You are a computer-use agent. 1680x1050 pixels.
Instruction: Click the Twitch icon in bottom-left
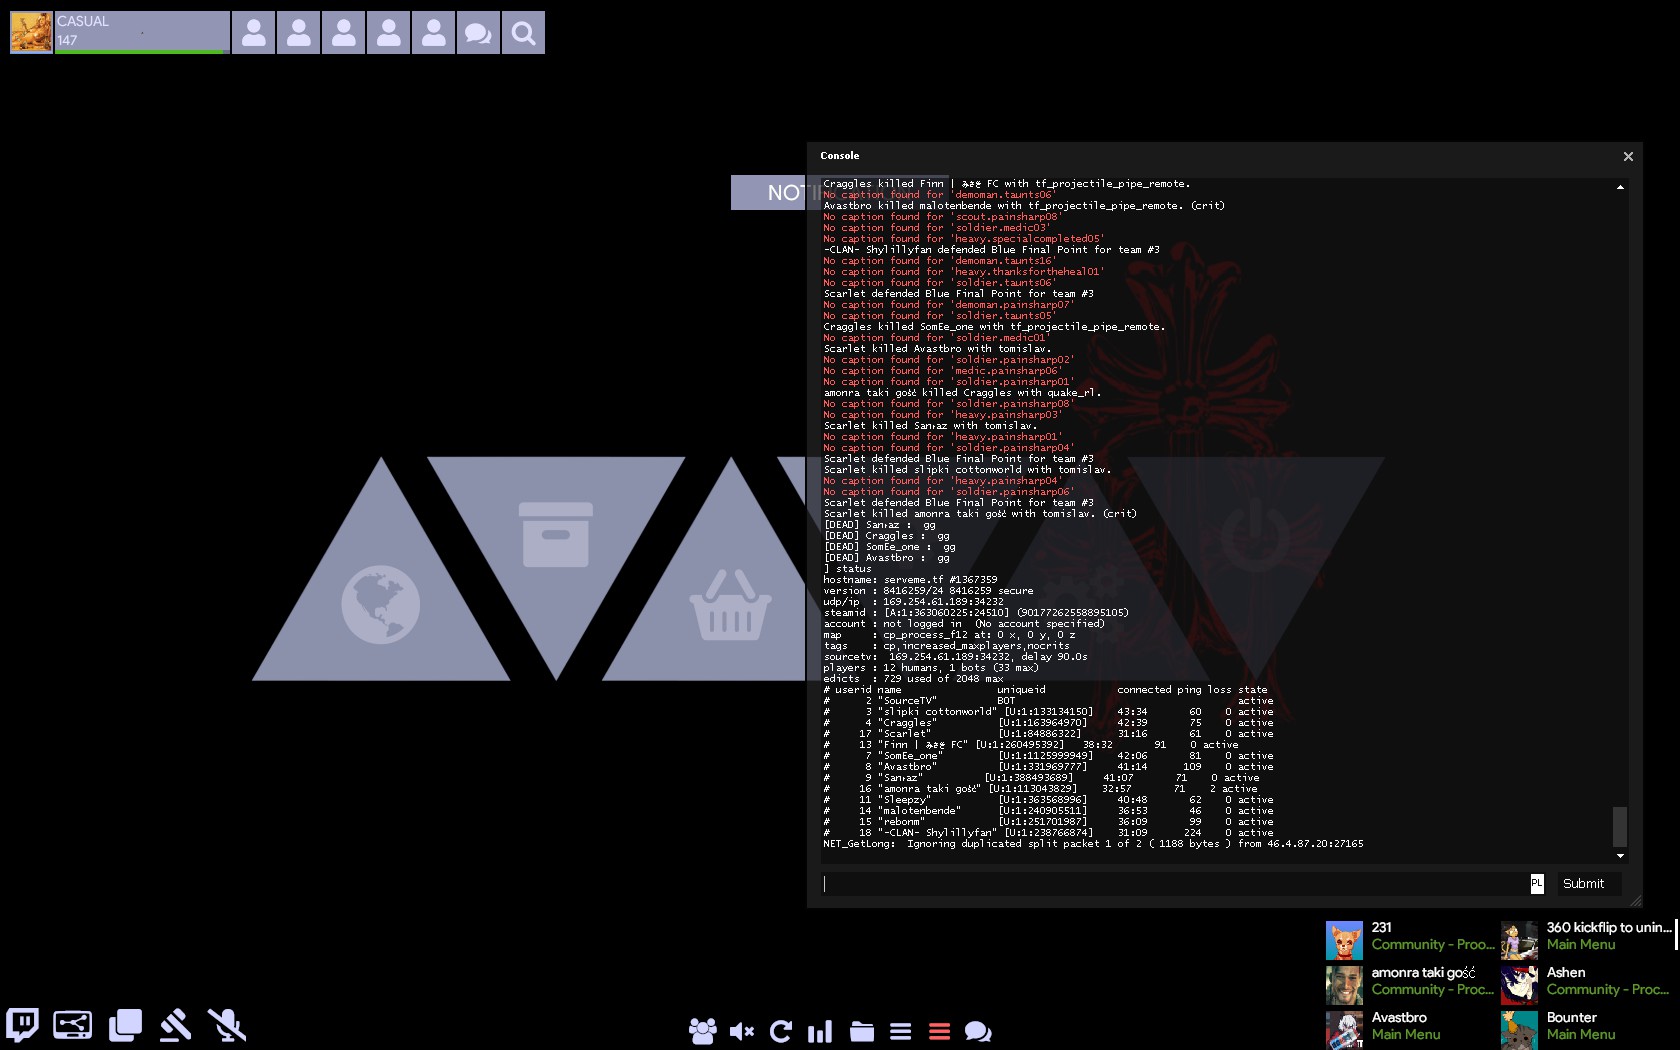pyautogui.click(x=22, y=1025)
